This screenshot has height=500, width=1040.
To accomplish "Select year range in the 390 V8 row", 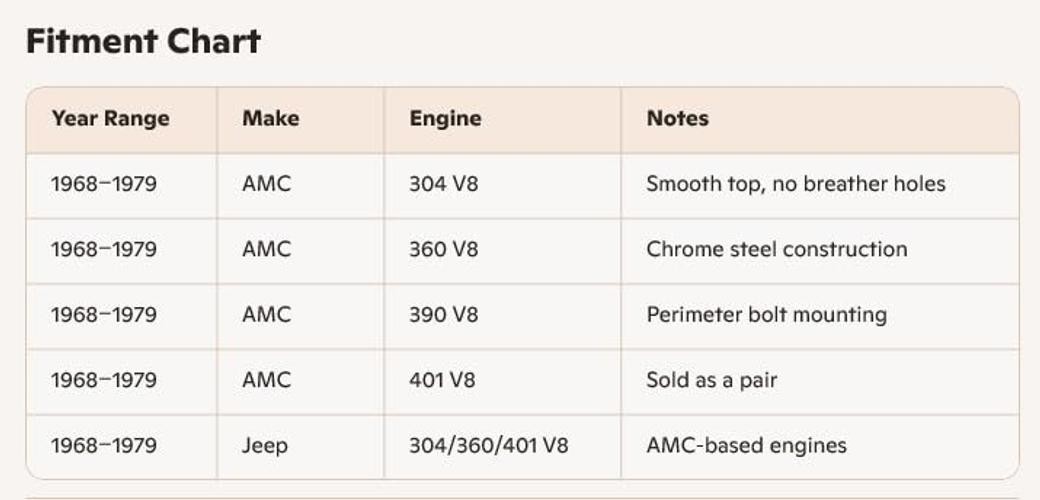I will (104, 314).
